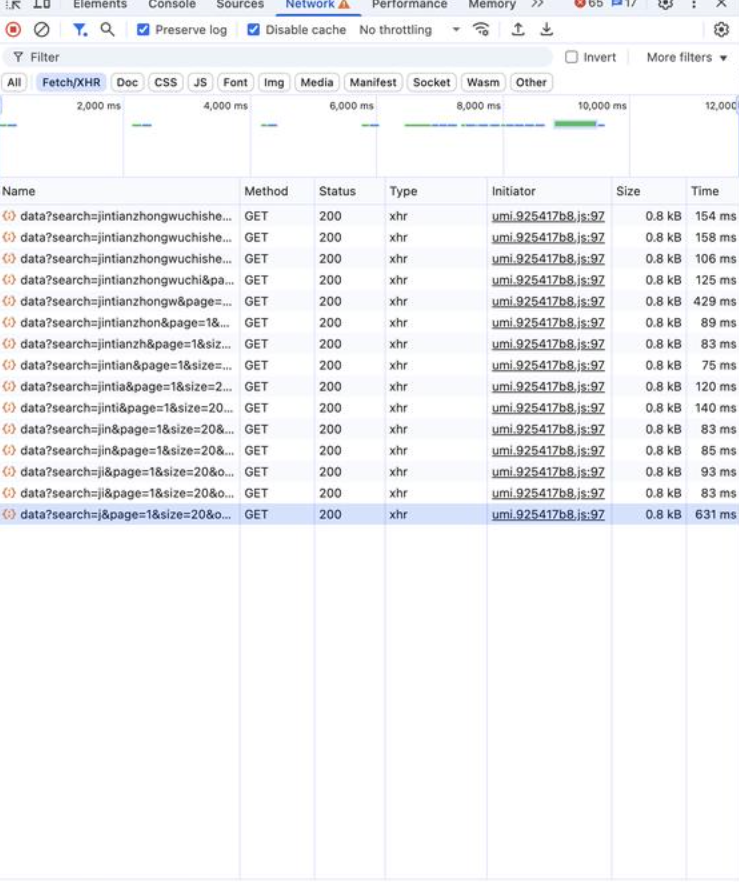Open network conditions wifi icon
739x882 pixels.
point(481,30)
